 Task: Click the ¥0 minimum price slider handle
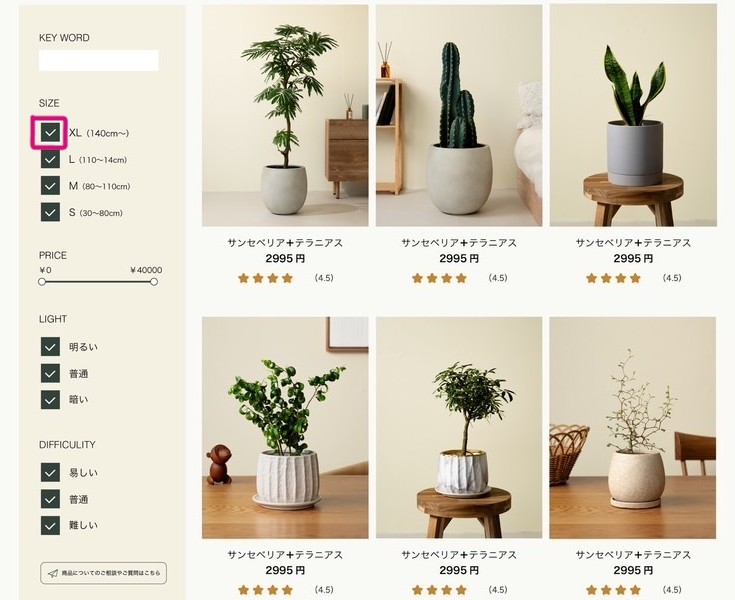click(x=42, y=282)
